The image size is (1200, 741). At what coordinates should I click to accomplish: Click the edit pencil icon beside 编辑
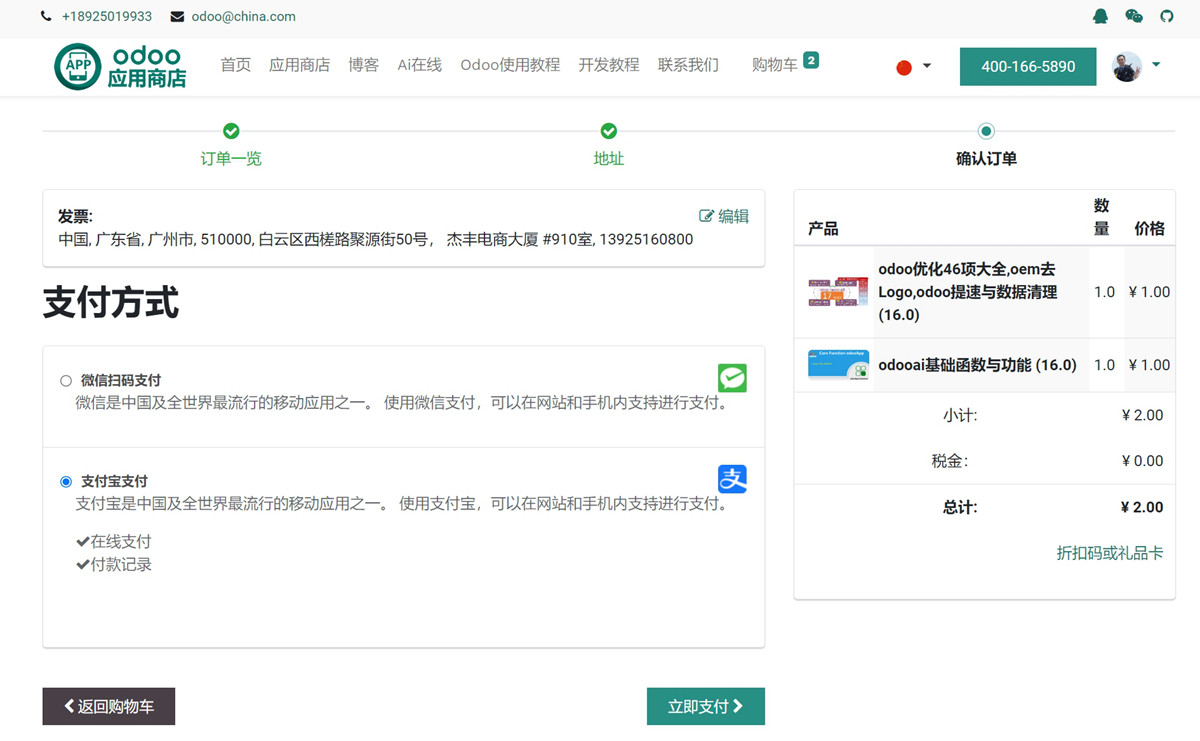point(706,216)
